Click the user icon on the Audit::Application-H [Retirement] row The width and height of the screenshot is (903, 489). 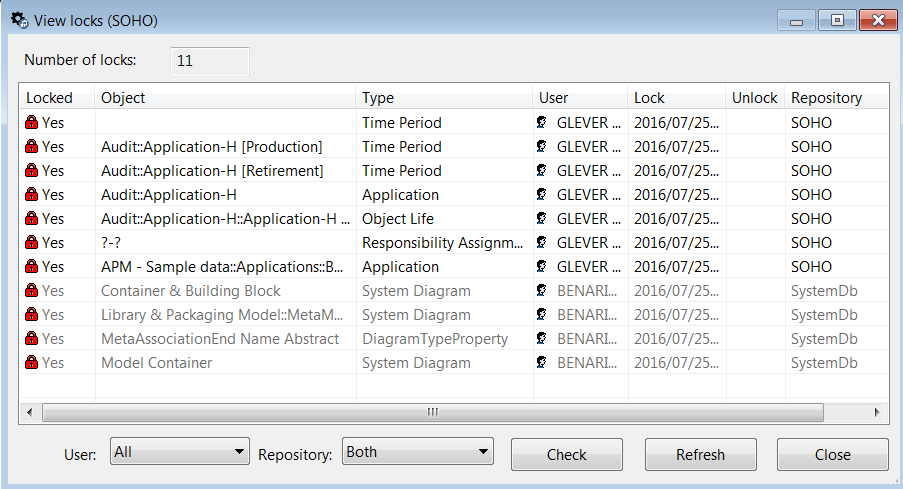[x=541, y=171]
